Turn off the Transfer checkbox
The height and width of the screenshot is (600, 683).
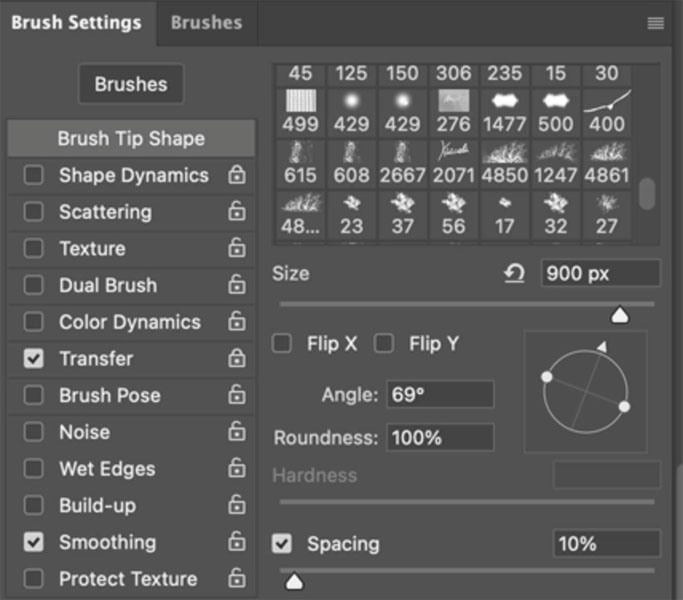pyautogui.click(x=34, y=359)
